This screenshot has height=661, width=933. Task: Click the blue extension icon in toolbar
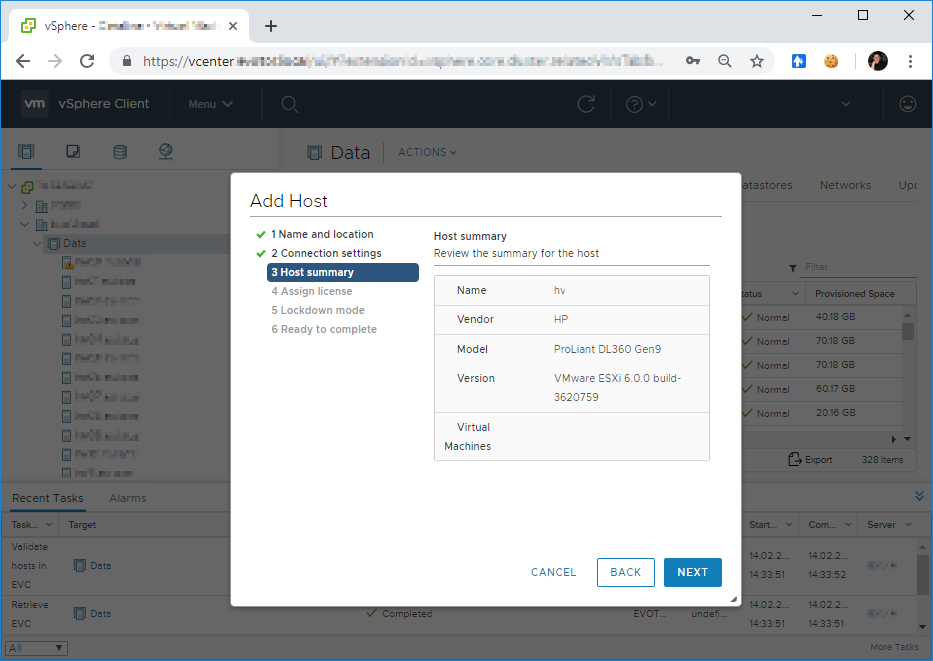(799, 61)
